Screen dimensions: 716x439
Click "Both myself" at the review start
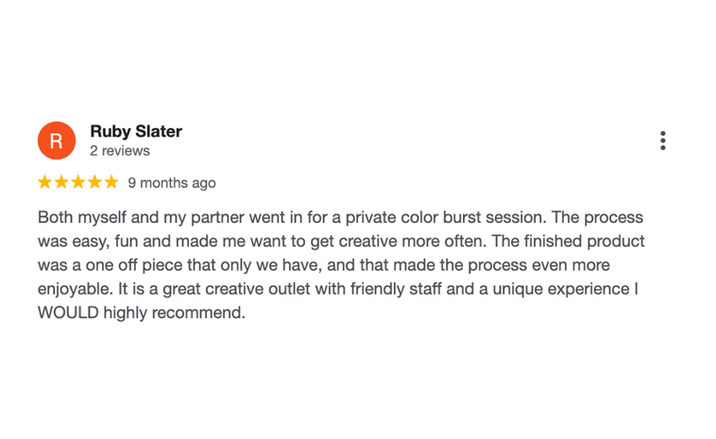point(78,217)
